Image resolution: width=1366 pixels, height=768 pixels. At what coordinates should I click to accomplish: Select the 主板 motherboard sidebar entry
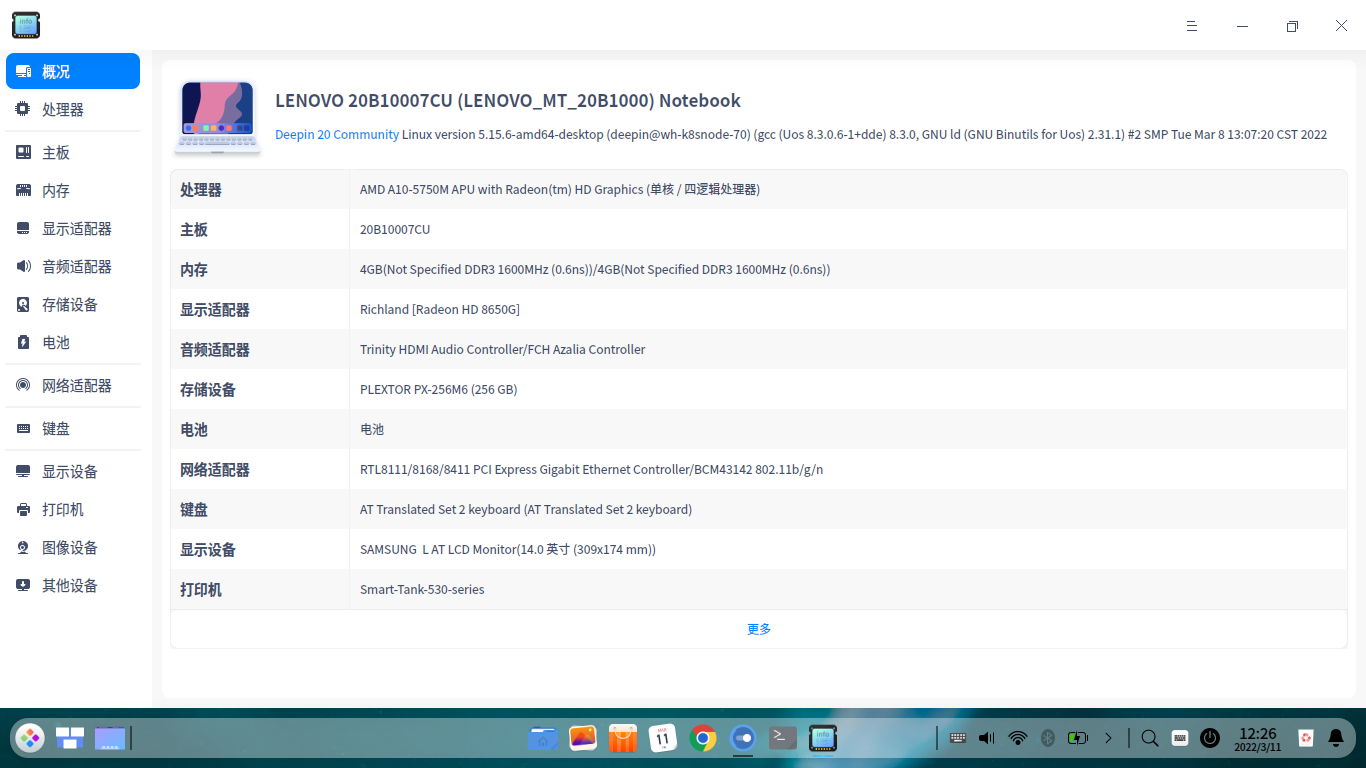(x=73, y=153)
